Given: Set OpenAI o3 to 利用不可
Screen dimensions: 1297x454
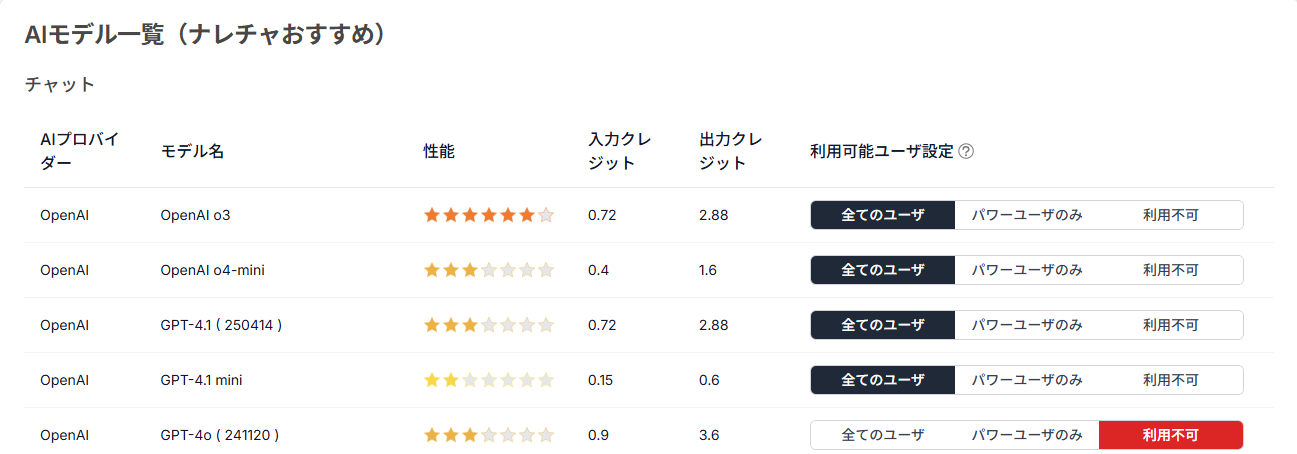Looking at the screenshot, I should [x=1170, y=215].
